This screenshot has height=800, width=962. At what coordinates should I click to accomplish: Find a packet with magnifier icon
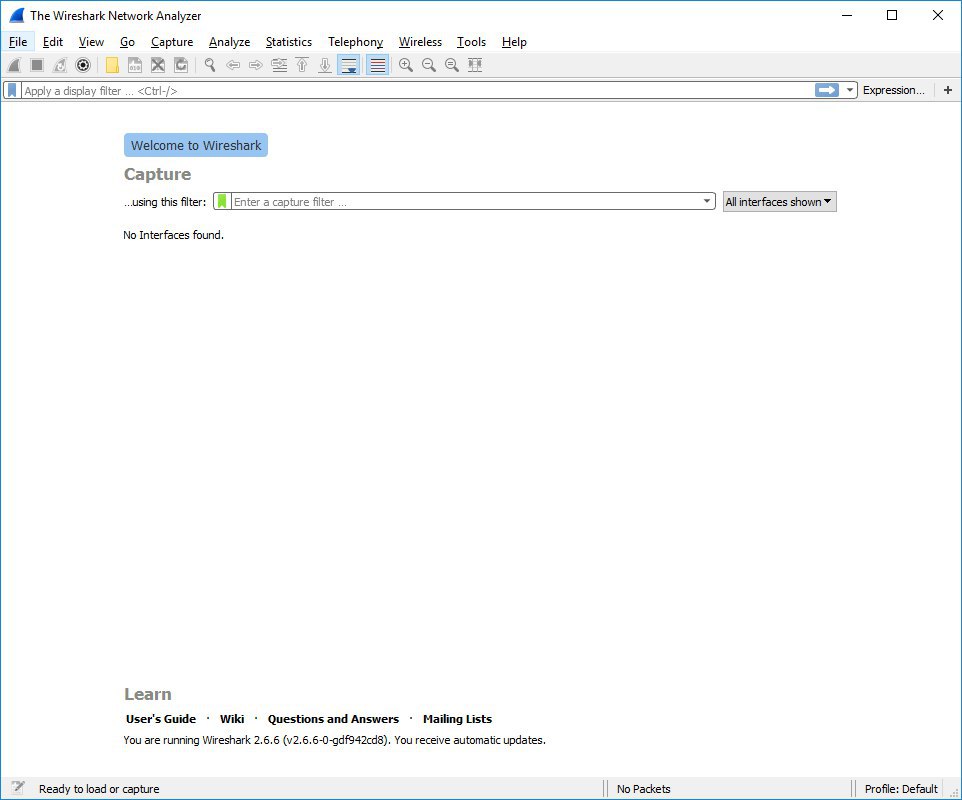tap(210, 65)
